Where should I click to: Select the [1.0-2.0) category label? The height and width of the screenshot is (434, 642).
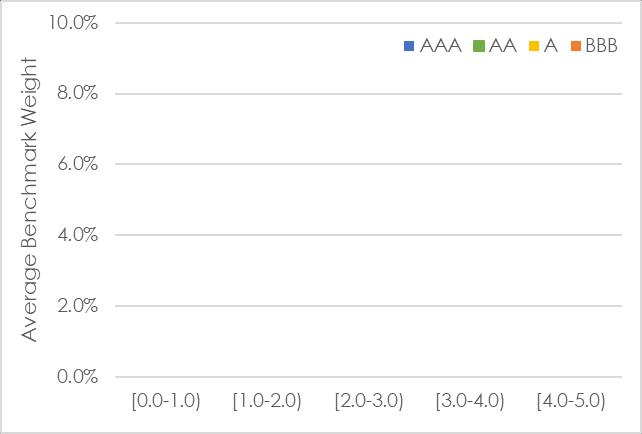pyautogui.click(x=267, y=401)
